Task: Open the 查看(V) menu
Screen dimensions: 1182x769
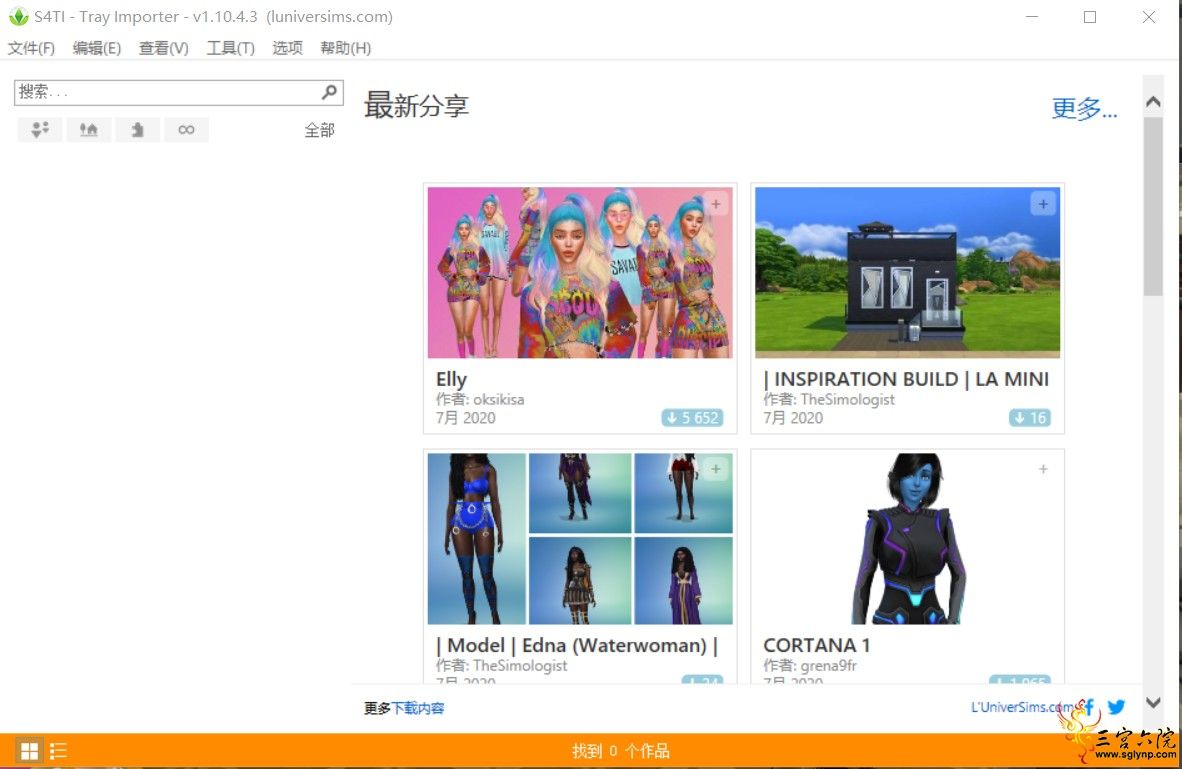Action: point(164,48)
